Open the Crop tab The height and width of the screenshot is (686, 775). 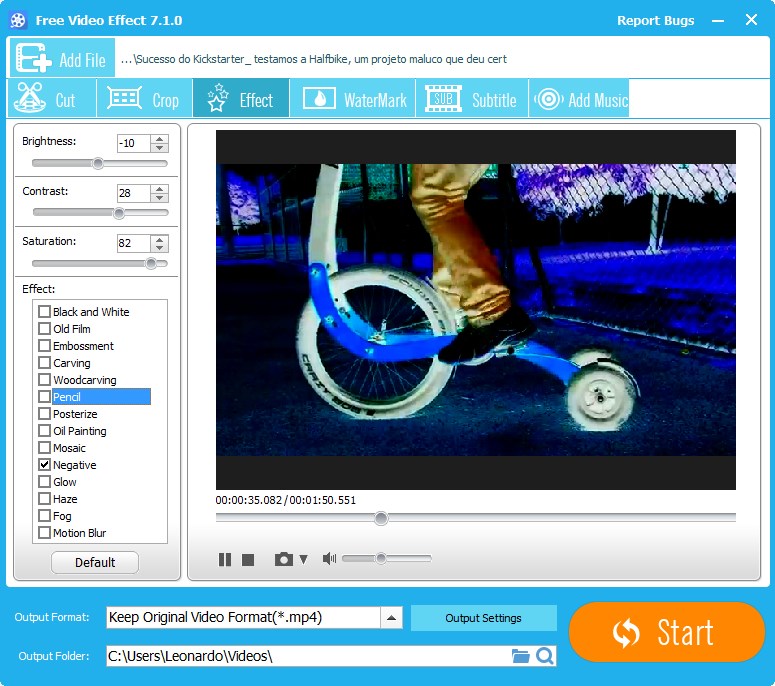144,98
